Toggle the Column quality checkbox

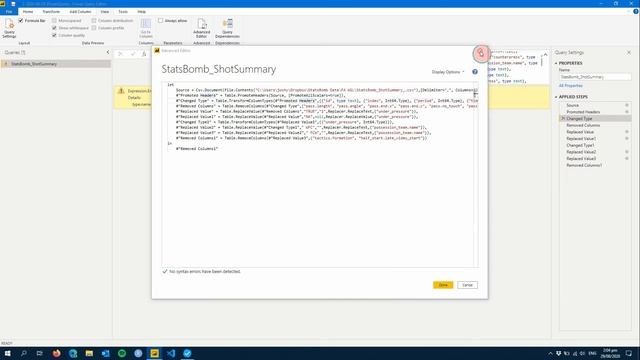click(54, 35)
